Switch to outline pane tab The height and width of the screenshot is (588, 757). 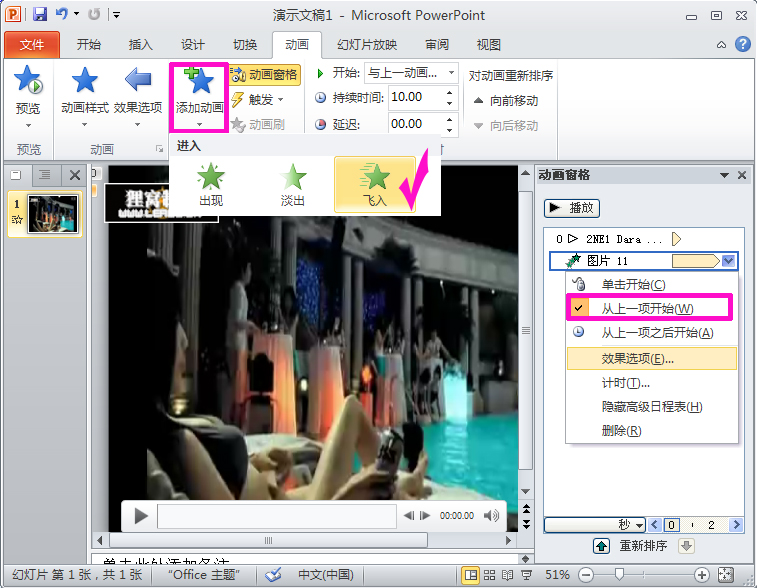point(45,175)
